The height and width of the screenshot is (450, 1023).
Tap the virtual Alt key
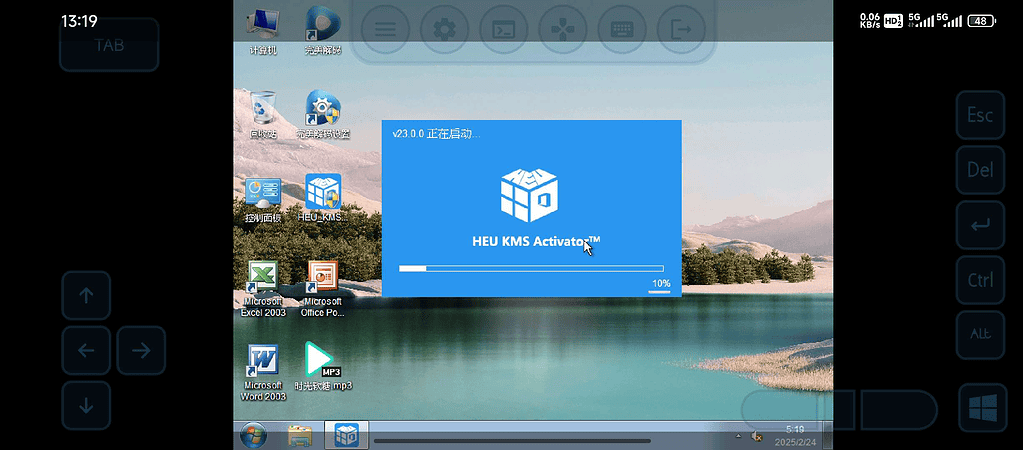[980, 335]
